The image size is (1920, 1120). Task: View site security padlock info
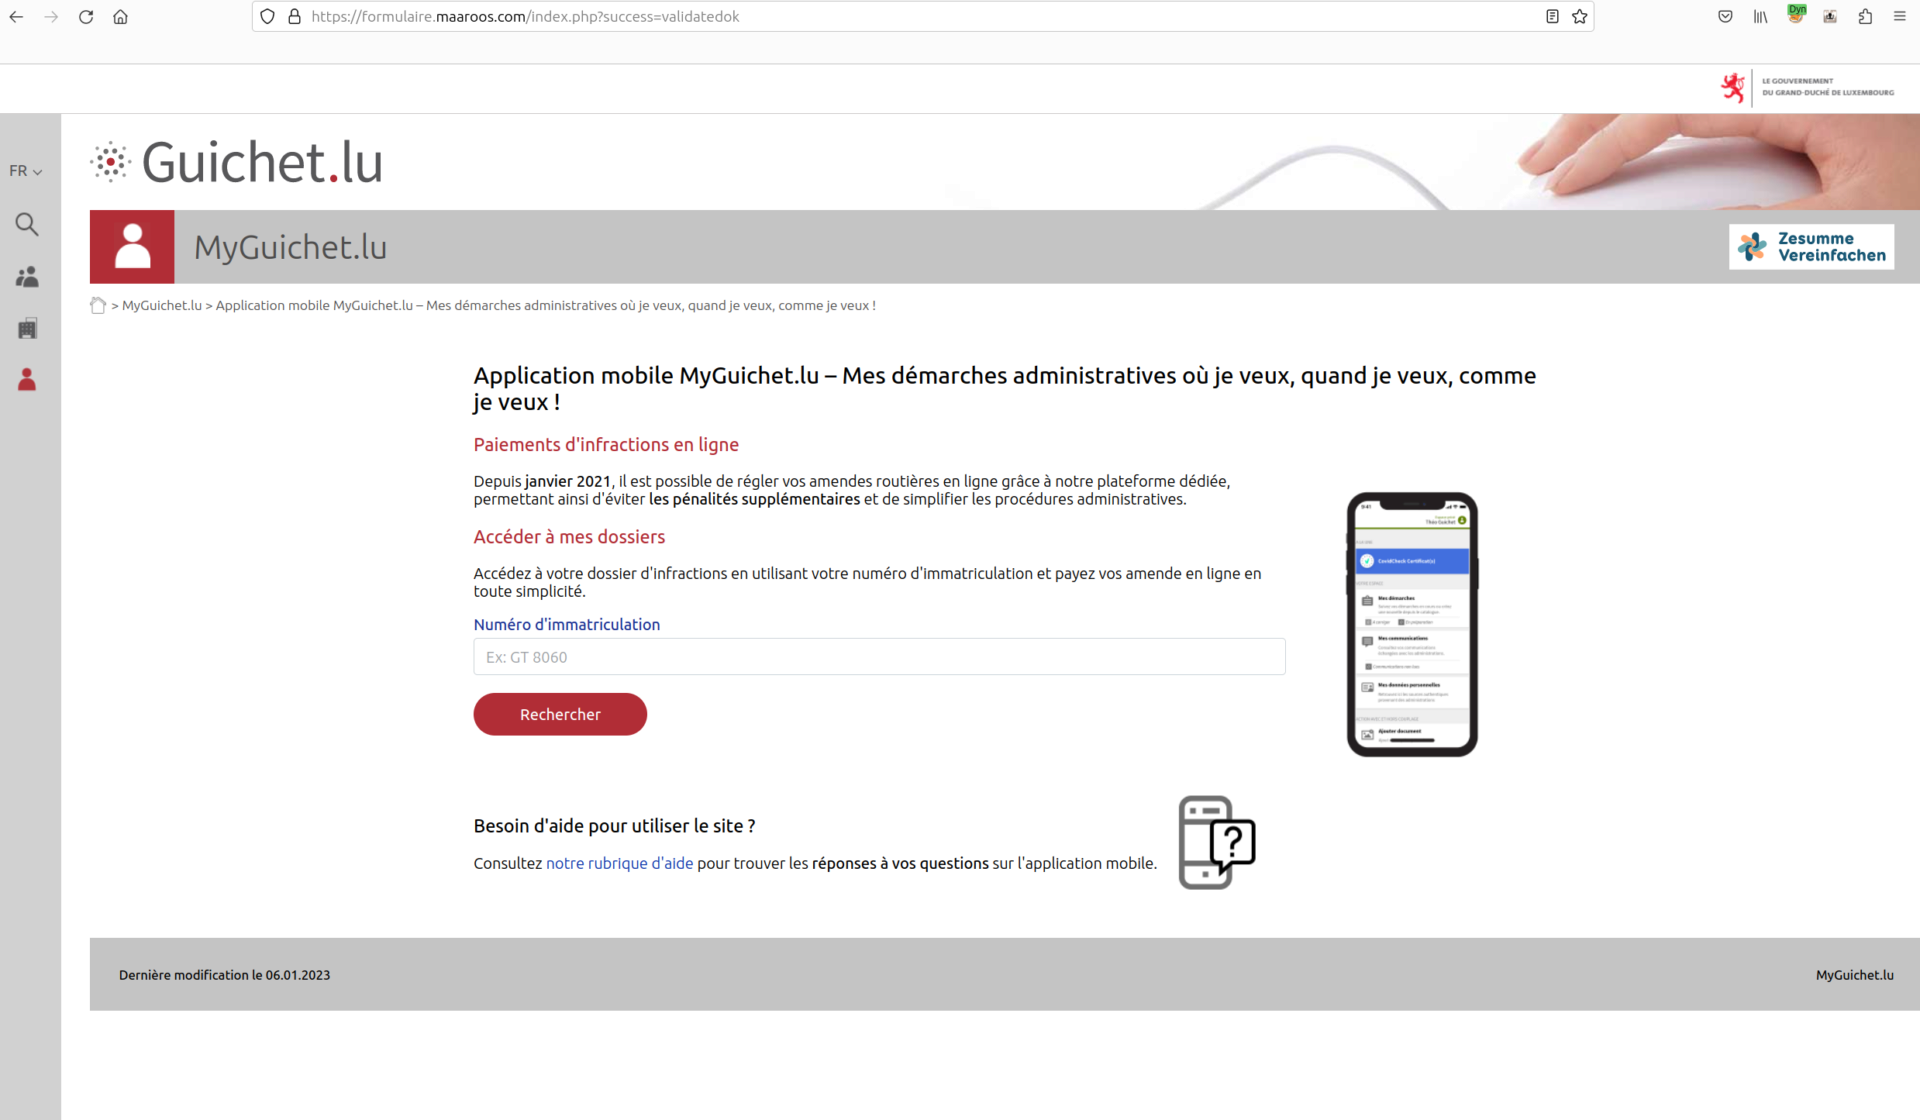(294, 17)
